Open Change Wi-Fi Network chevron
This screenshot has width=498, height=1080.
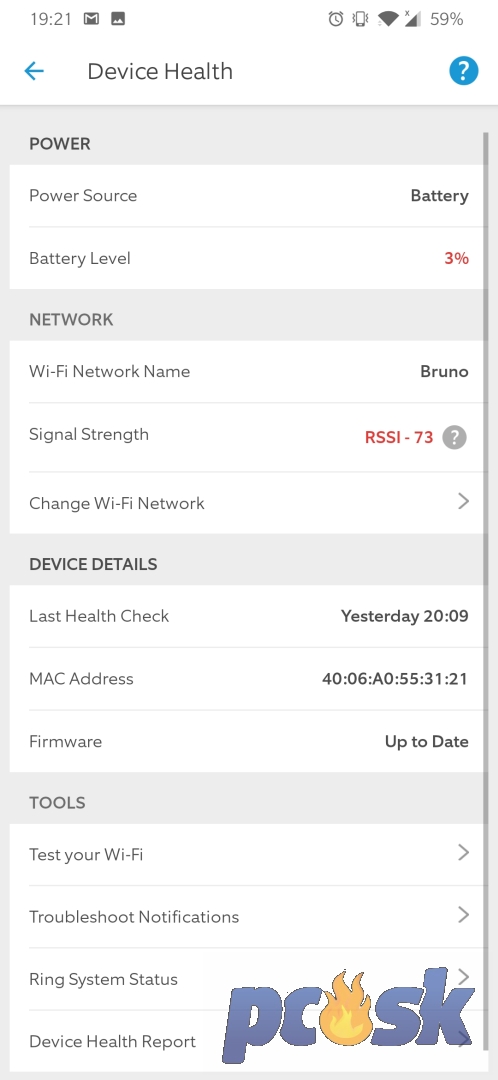coord(463,501)
